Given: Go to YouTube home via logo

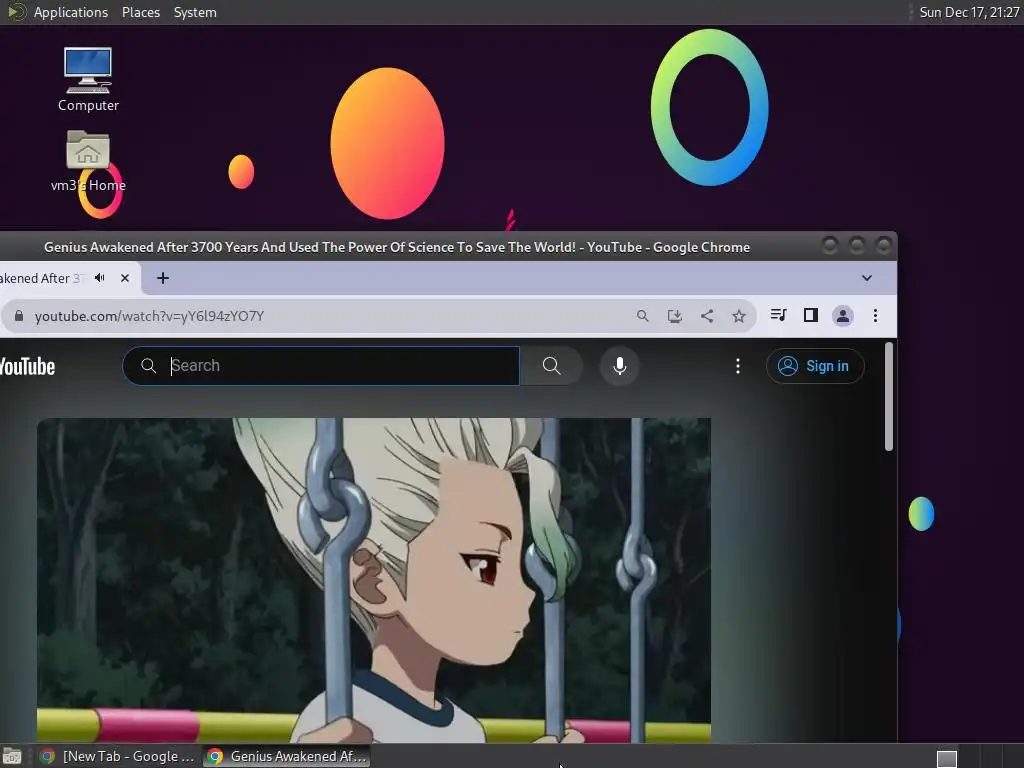Looking at the screenshot, I should click(x=27, y=366).
